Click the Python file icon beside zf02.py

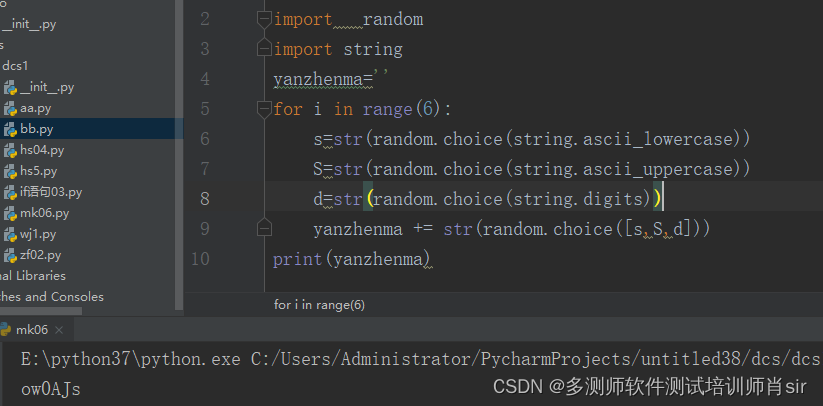pyautogui.click(x=10, y=256)
